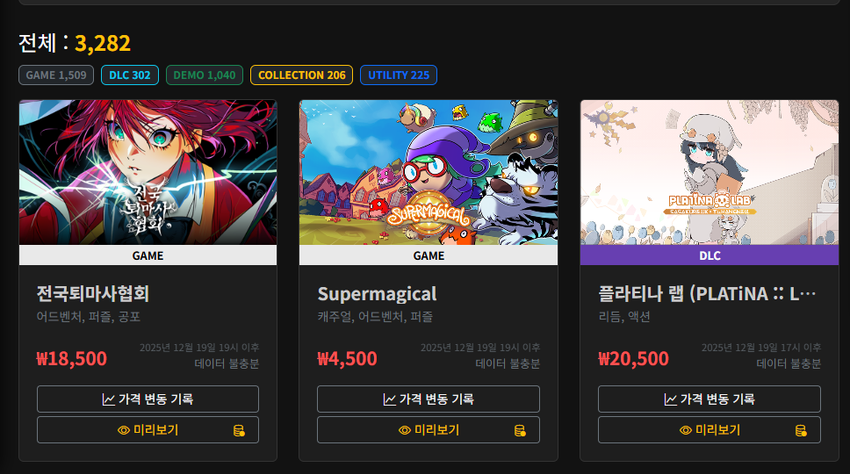The height and width of the screenshot is (474, 850).
Task: Click the coin icon on 플라티나 랩 preview button
Action: pos(801,431)
